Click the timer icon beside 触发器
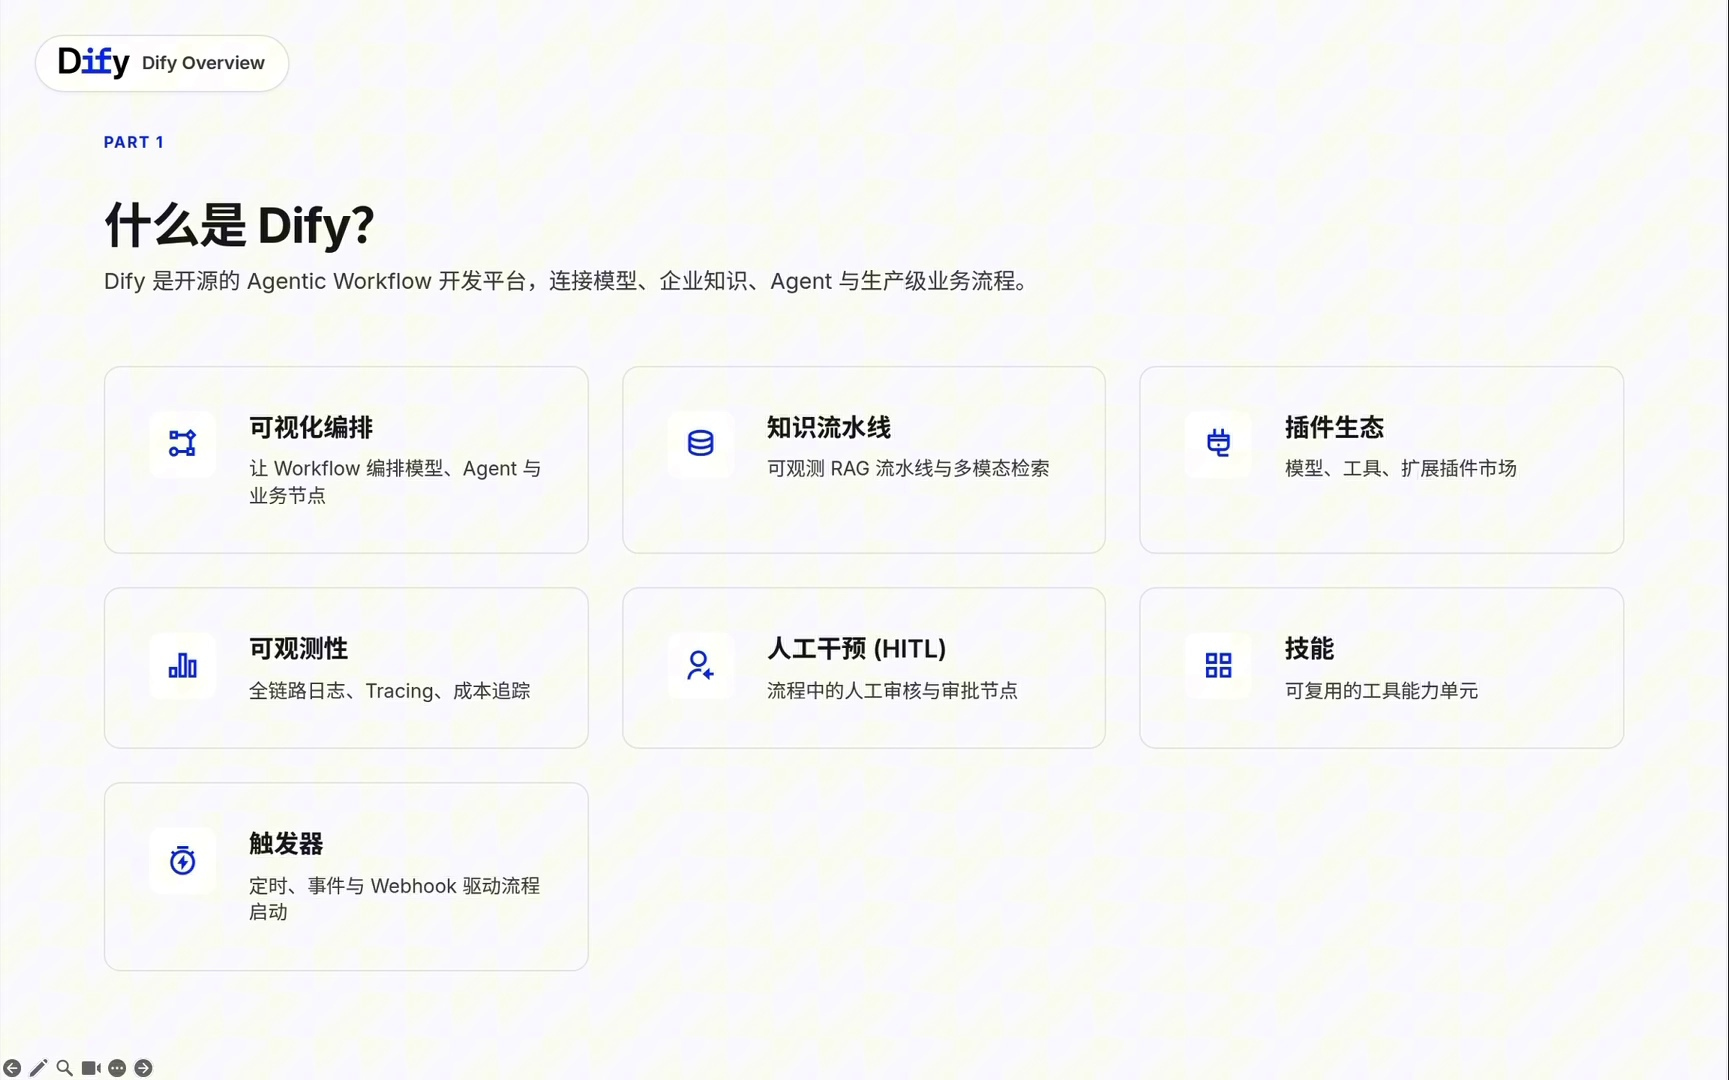This screenshot has width=1729, height=1080. coord(182,860)
